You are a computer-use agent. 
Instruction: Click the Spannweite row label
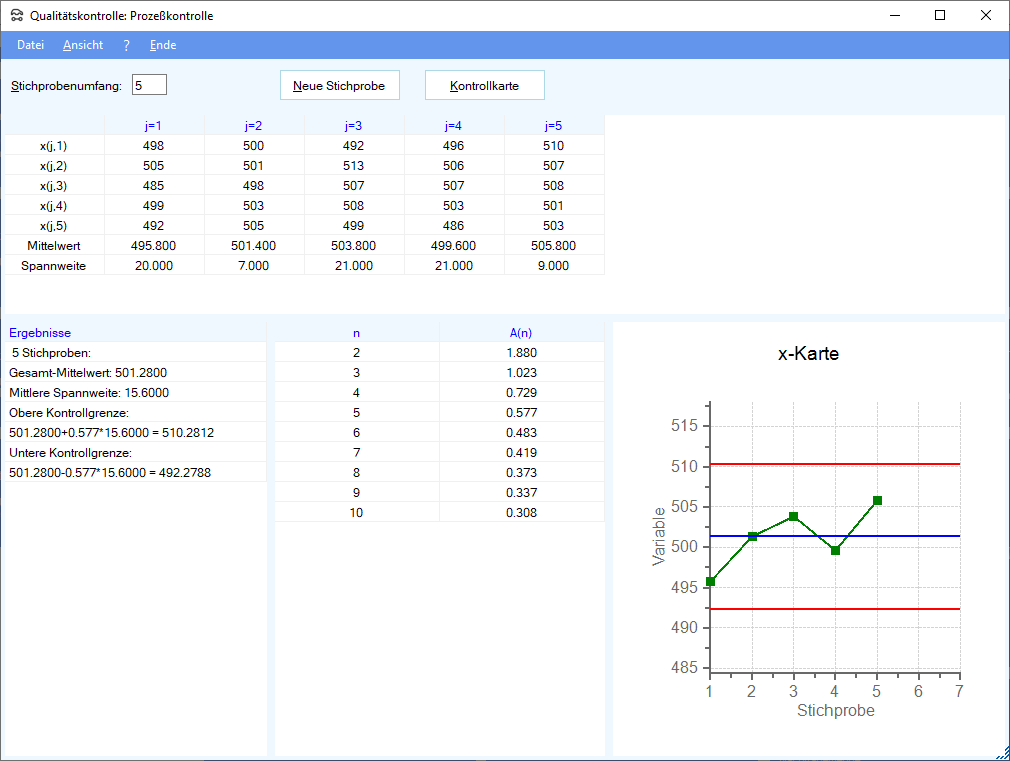[54, 265]
